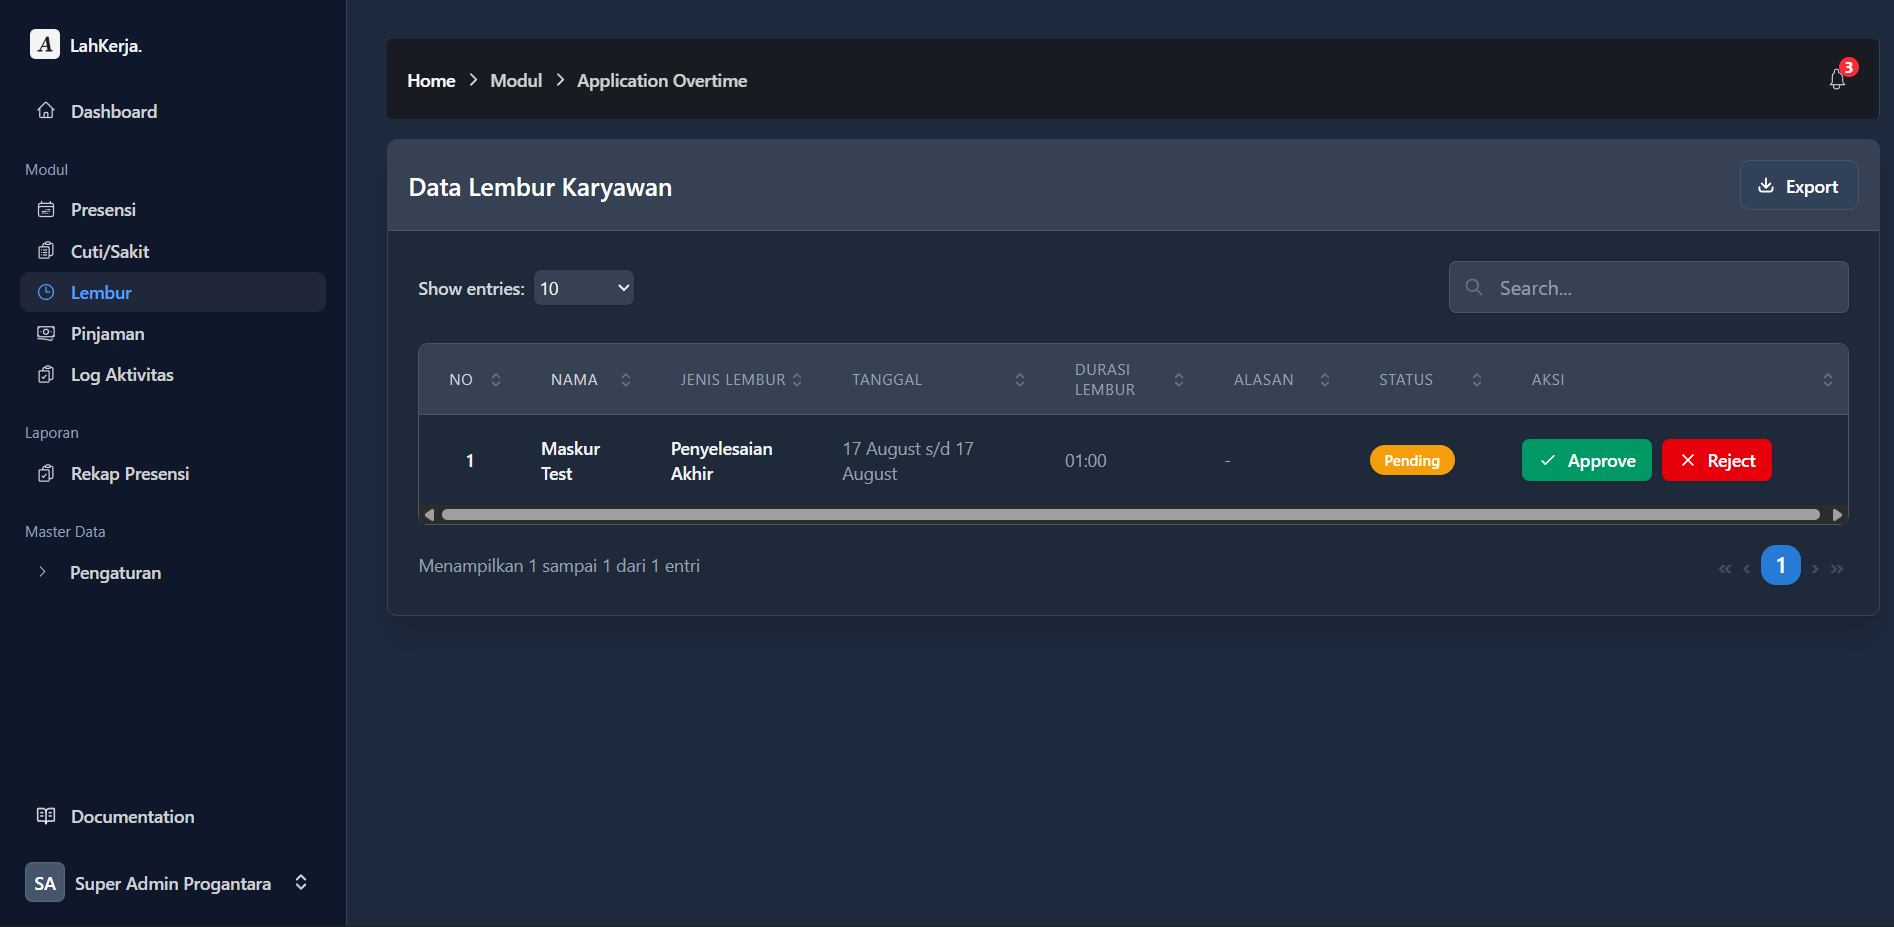Select the Pinjaman wallet icon
The height and width of the screenshot is (927, 1894).
pos(46,333)
